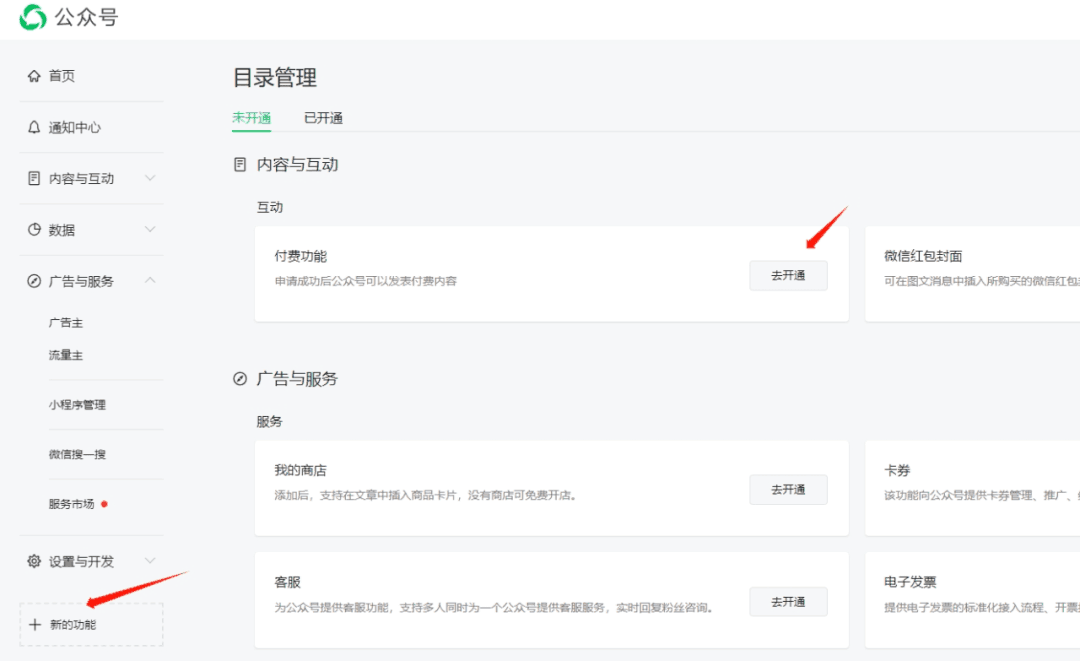Click the compass icon beside 广告与服务 in sidebar
The width and height of the screenshot is (1080, 661).
[34, 281]
